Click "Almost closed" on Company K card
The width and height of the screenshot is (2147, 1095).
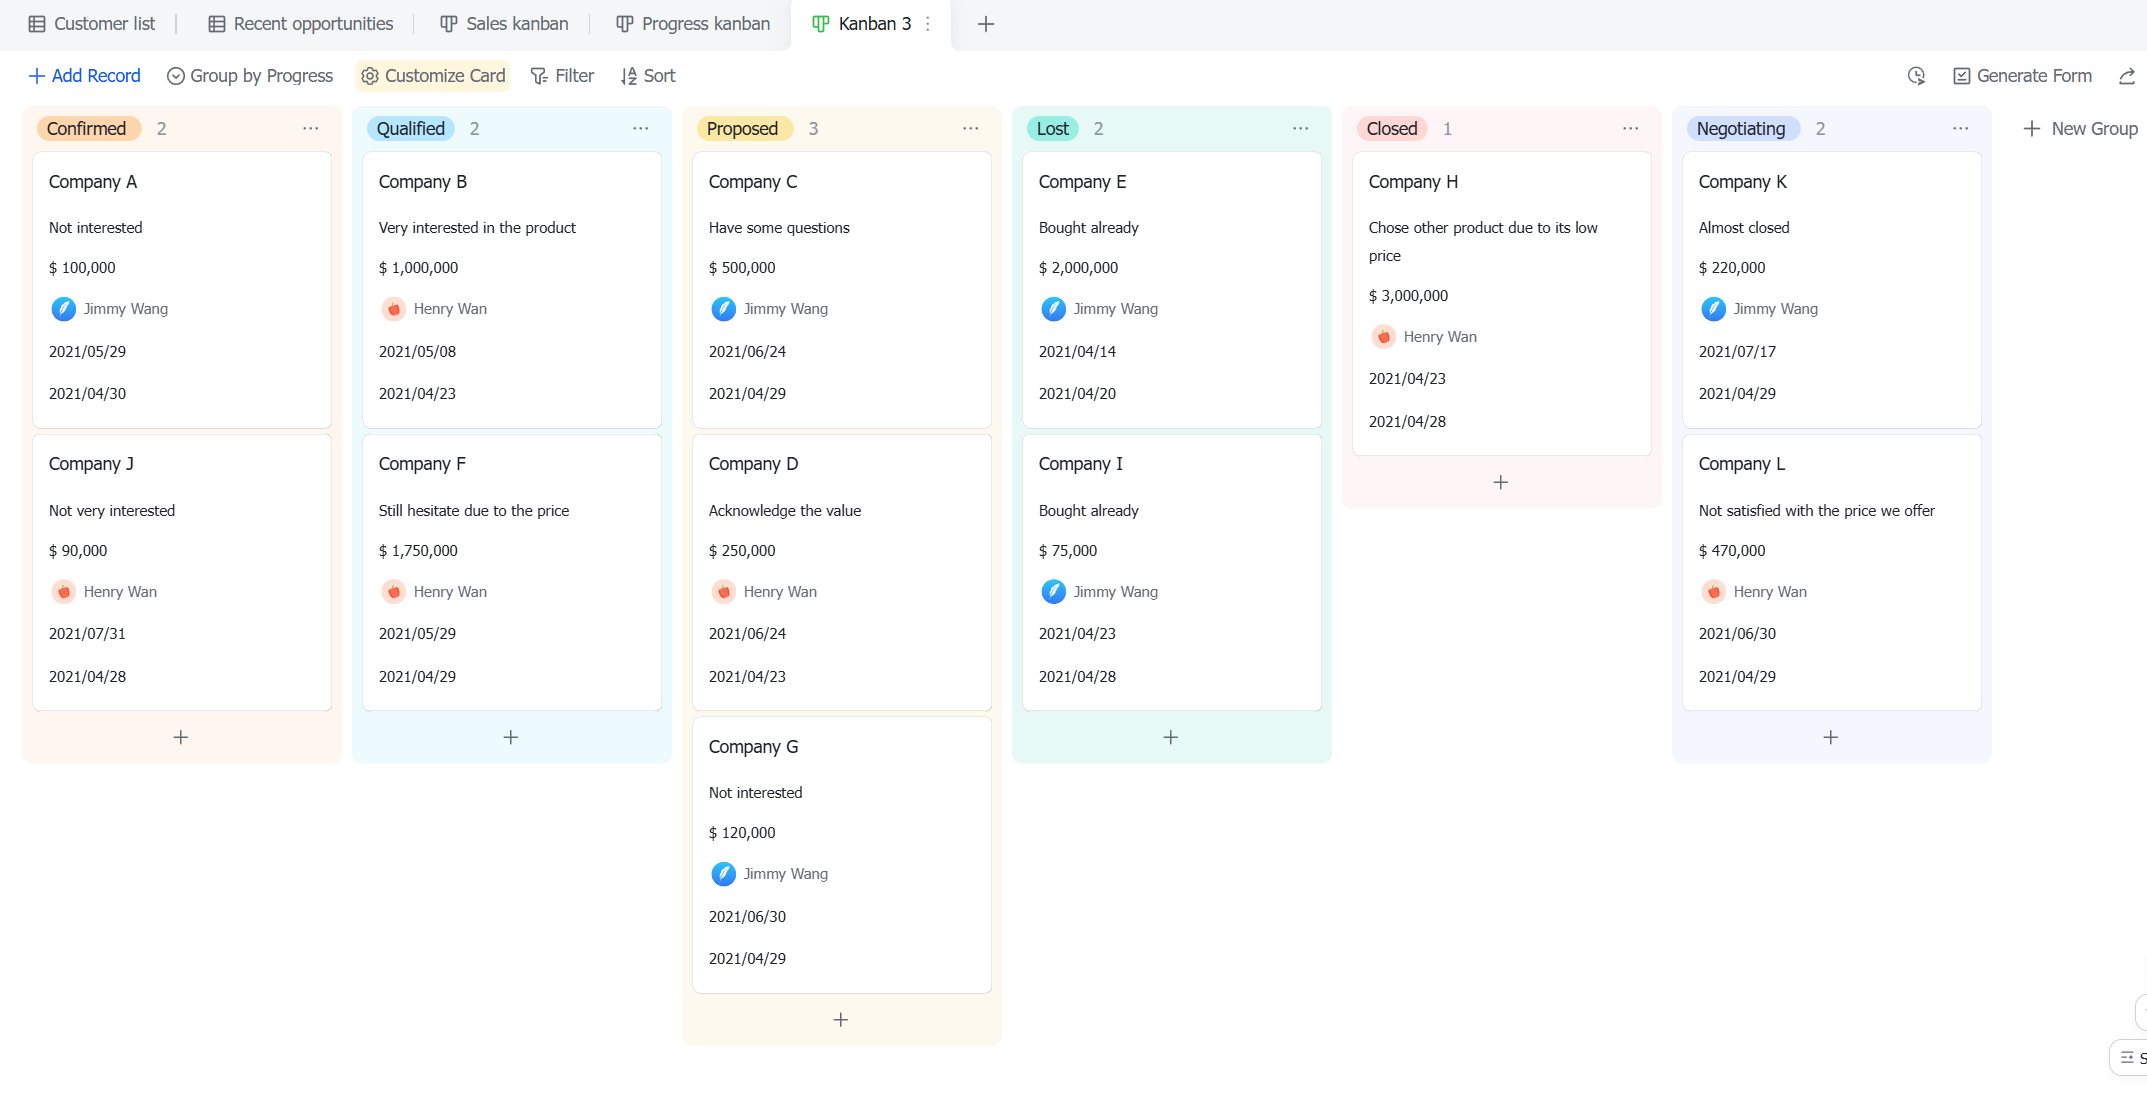[1744, 228]
